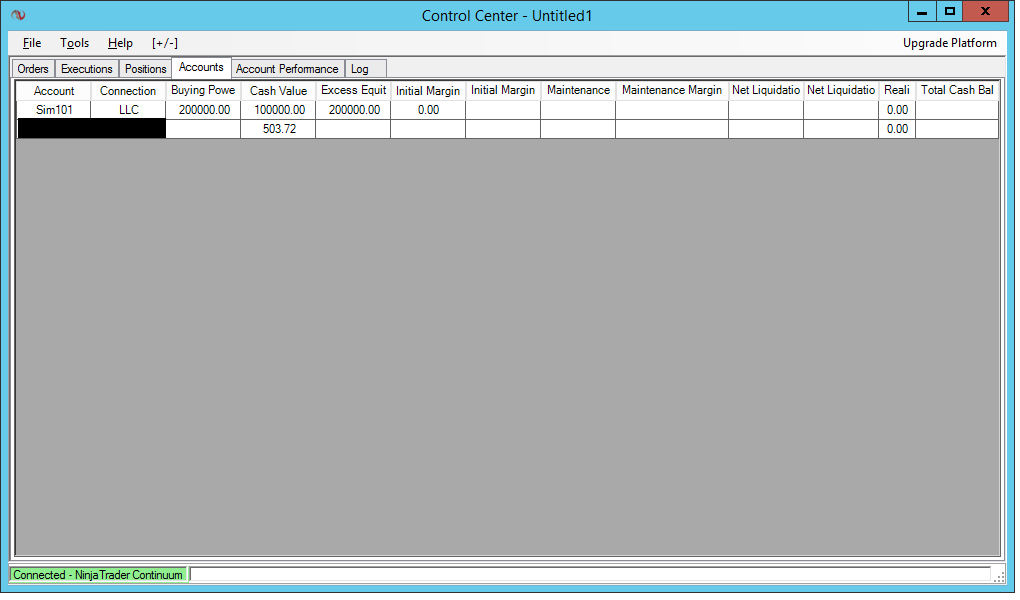
Task: Click the Cash Value column header
Action: tap(278, 91)
